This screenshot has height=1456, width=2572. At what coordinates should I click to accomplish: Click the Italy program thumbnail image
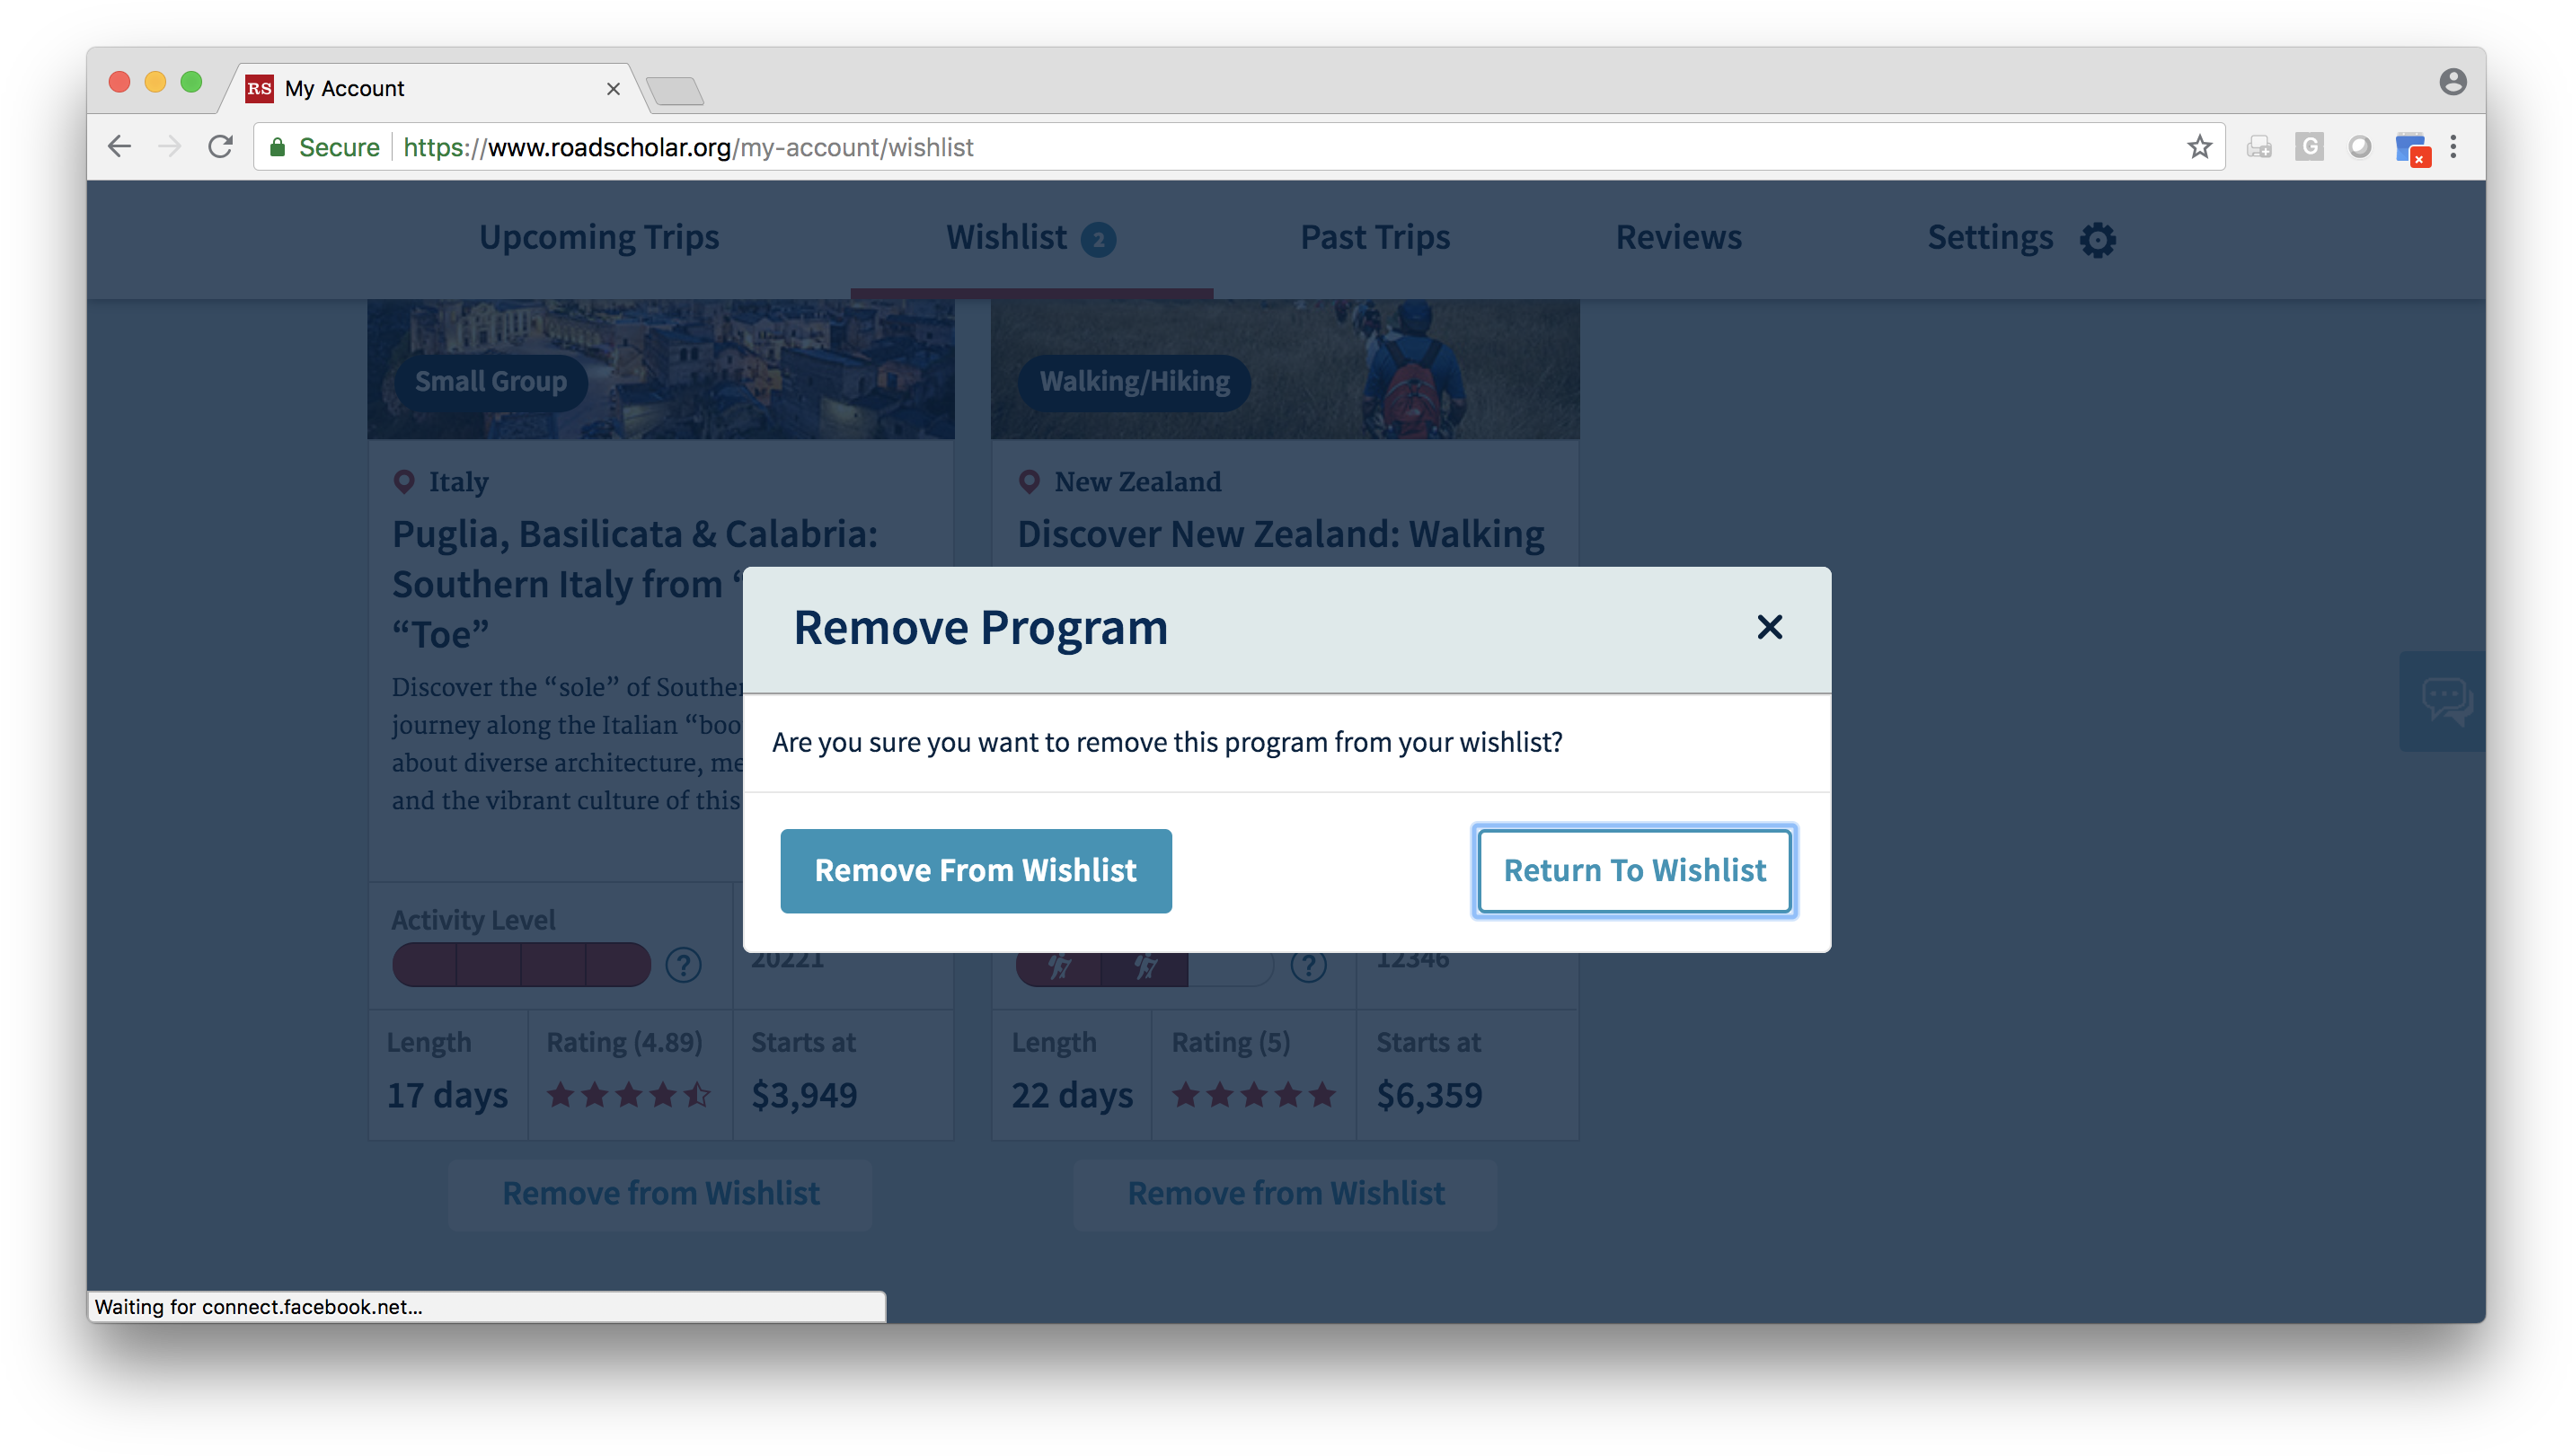660,369
